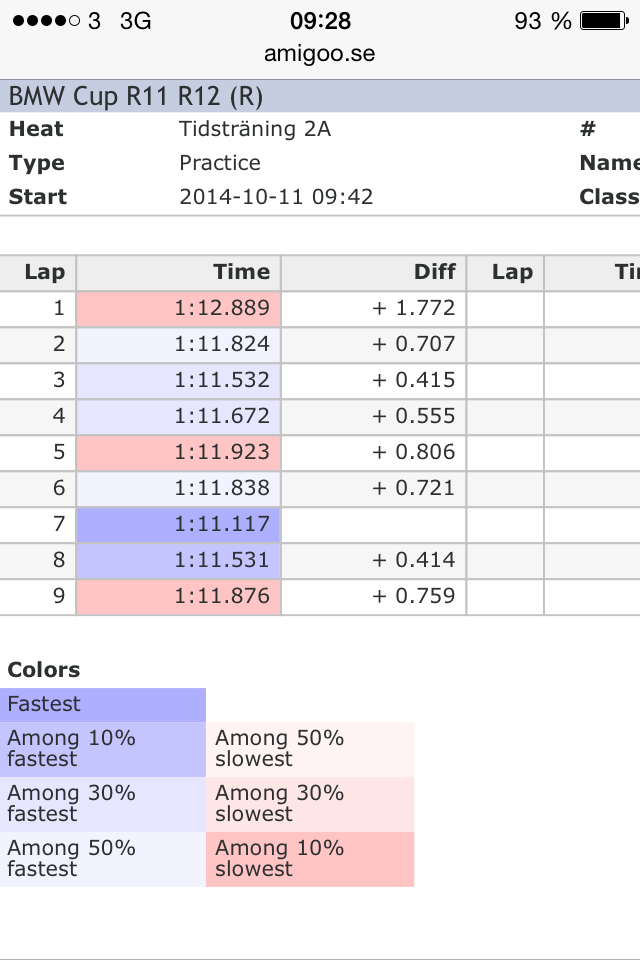Viewport: 640px width, 960px height.
Task: Select fastest lap time 1:11.117
Action: click(179, 525)
